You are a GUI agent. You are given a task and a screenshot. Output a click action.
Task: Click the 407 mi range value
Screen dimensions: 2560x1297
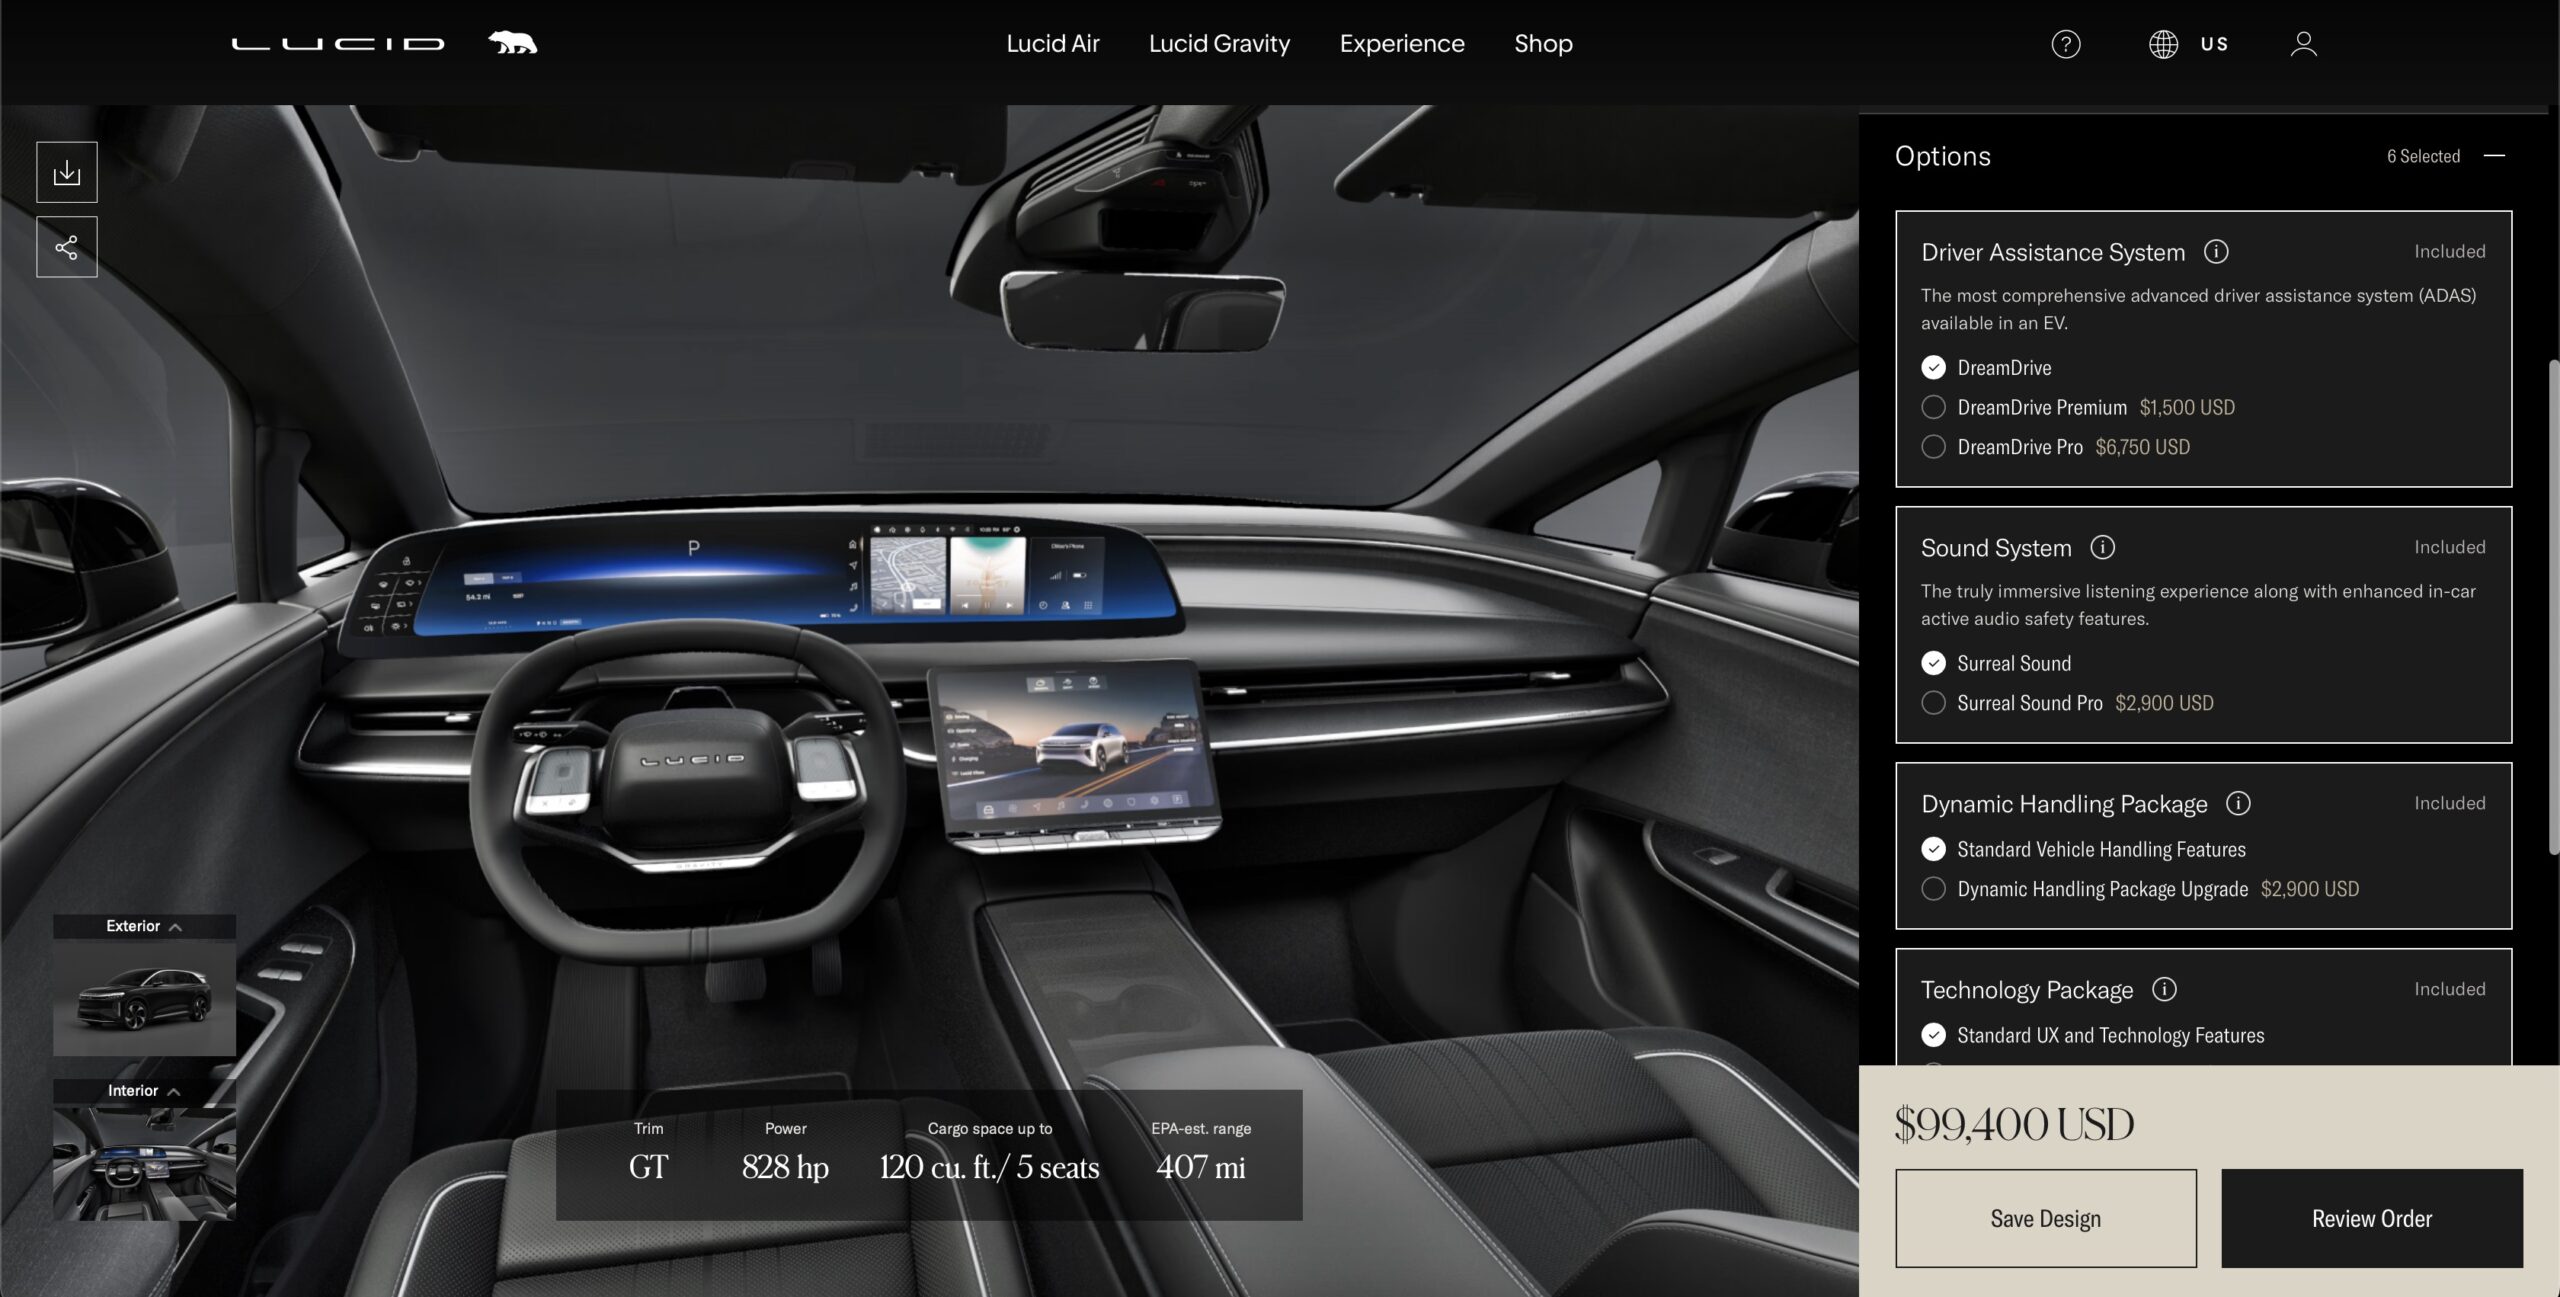1201,1167
